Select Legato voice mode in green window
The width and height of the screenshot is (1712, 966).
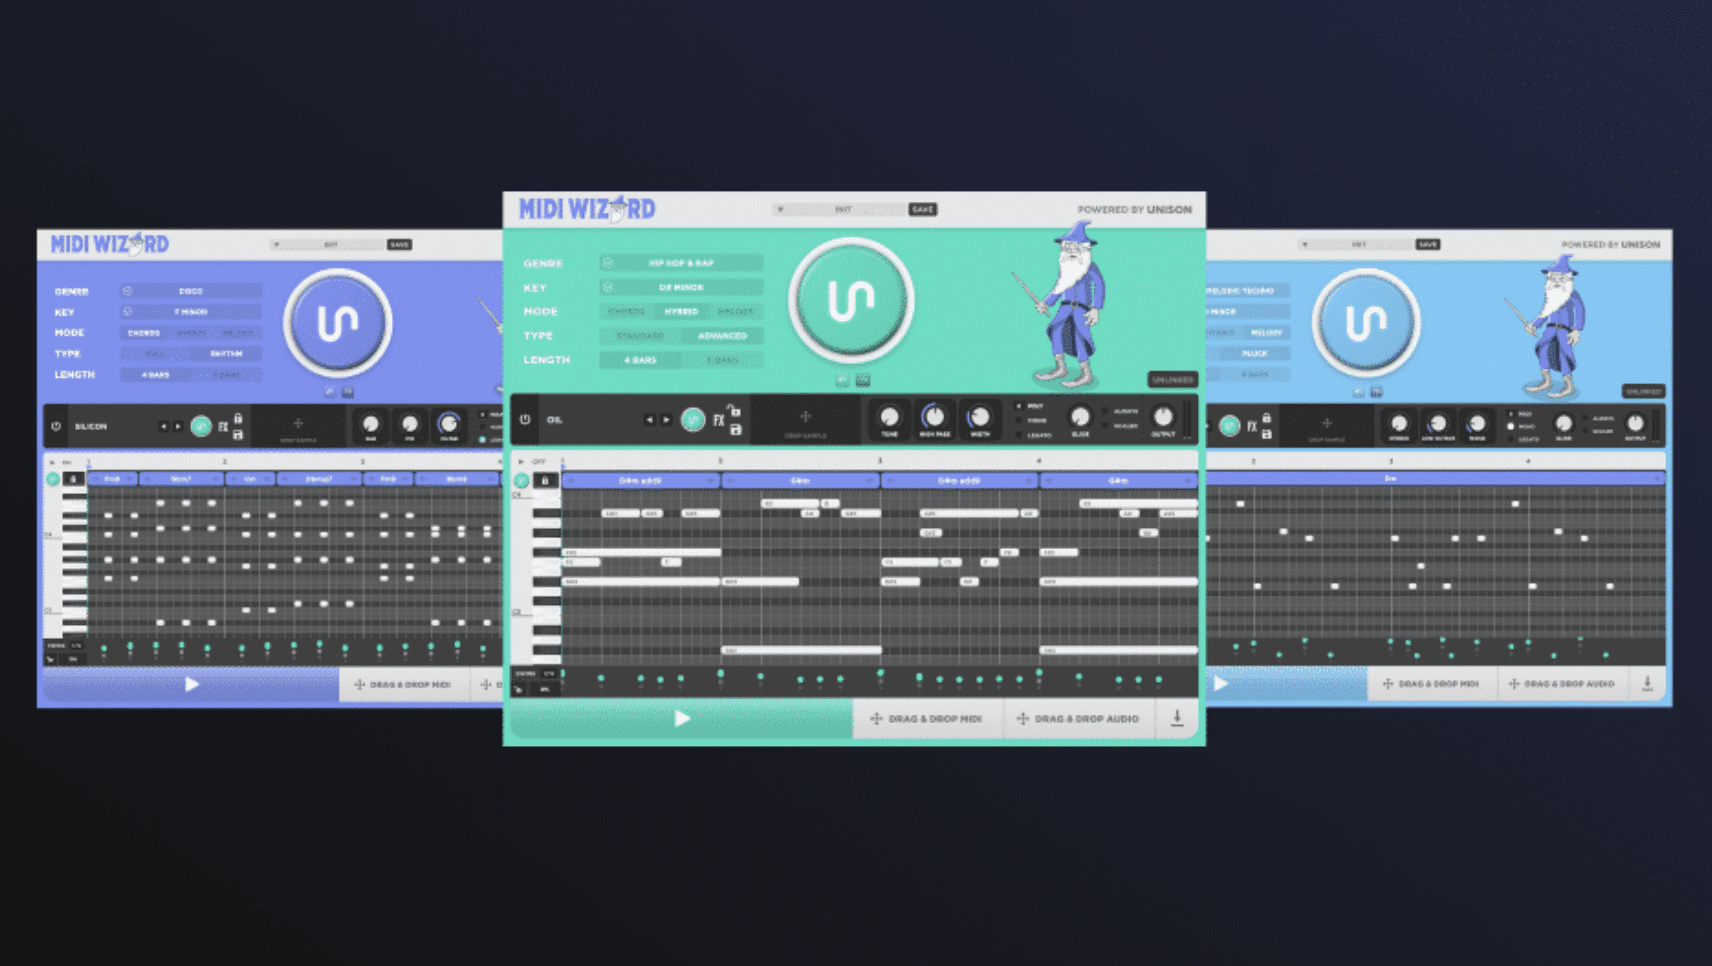click(x=1035, y=435)
